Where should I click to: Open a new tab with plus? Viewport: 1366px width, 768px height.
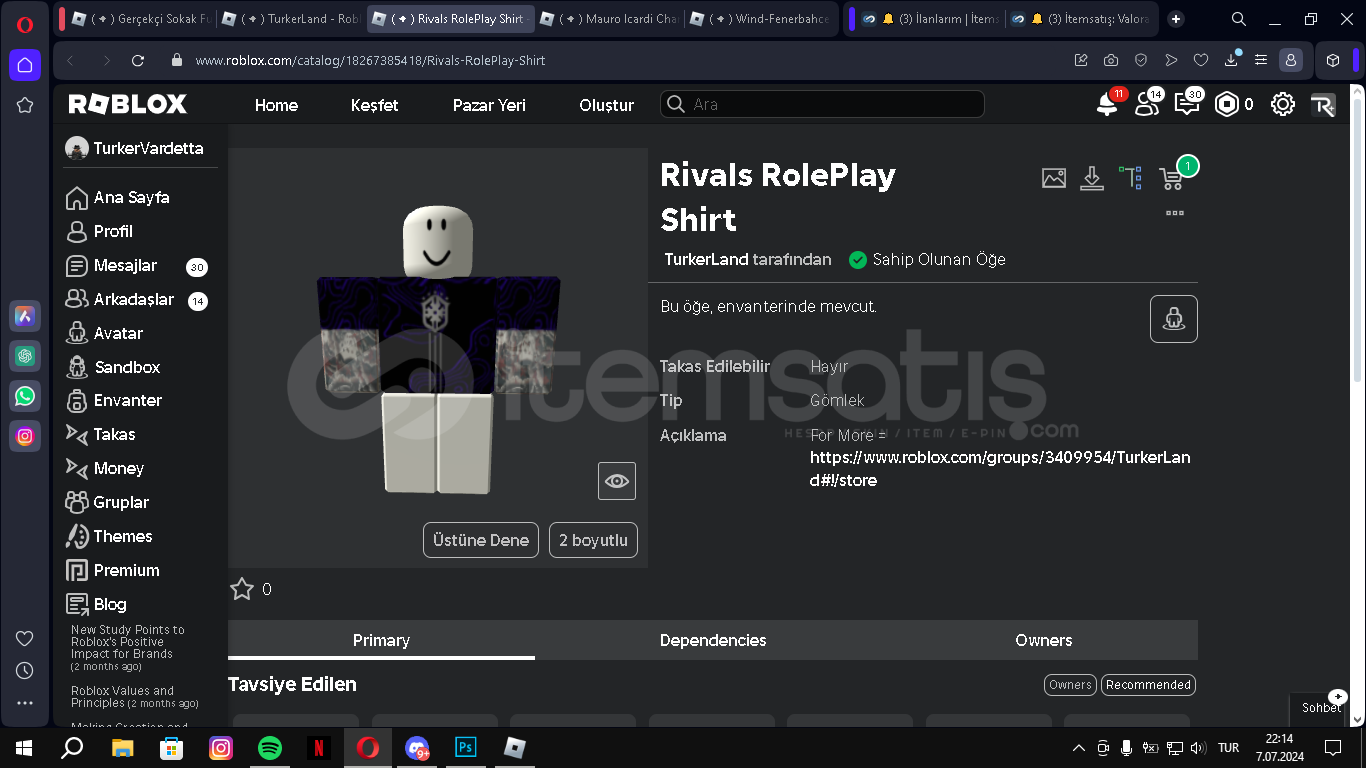(x=1176, y=19)
